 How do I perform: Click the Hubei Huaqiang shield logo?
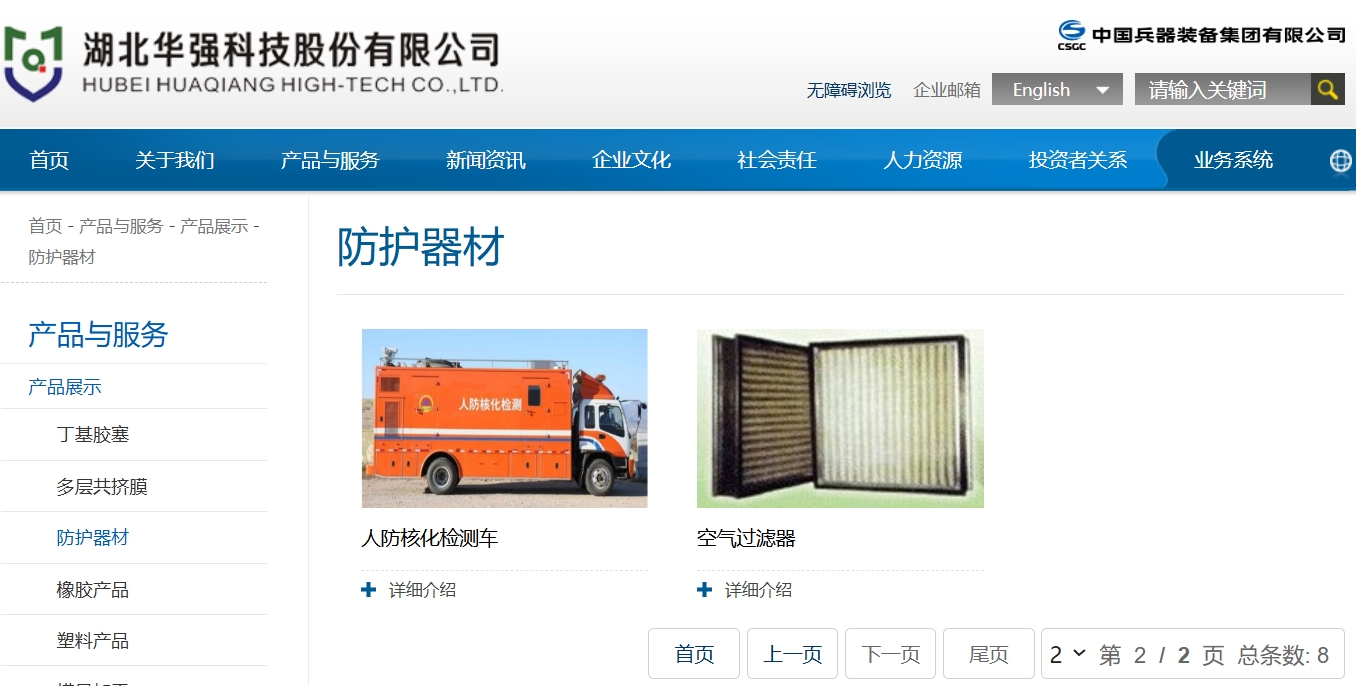(x=33, y=63)
